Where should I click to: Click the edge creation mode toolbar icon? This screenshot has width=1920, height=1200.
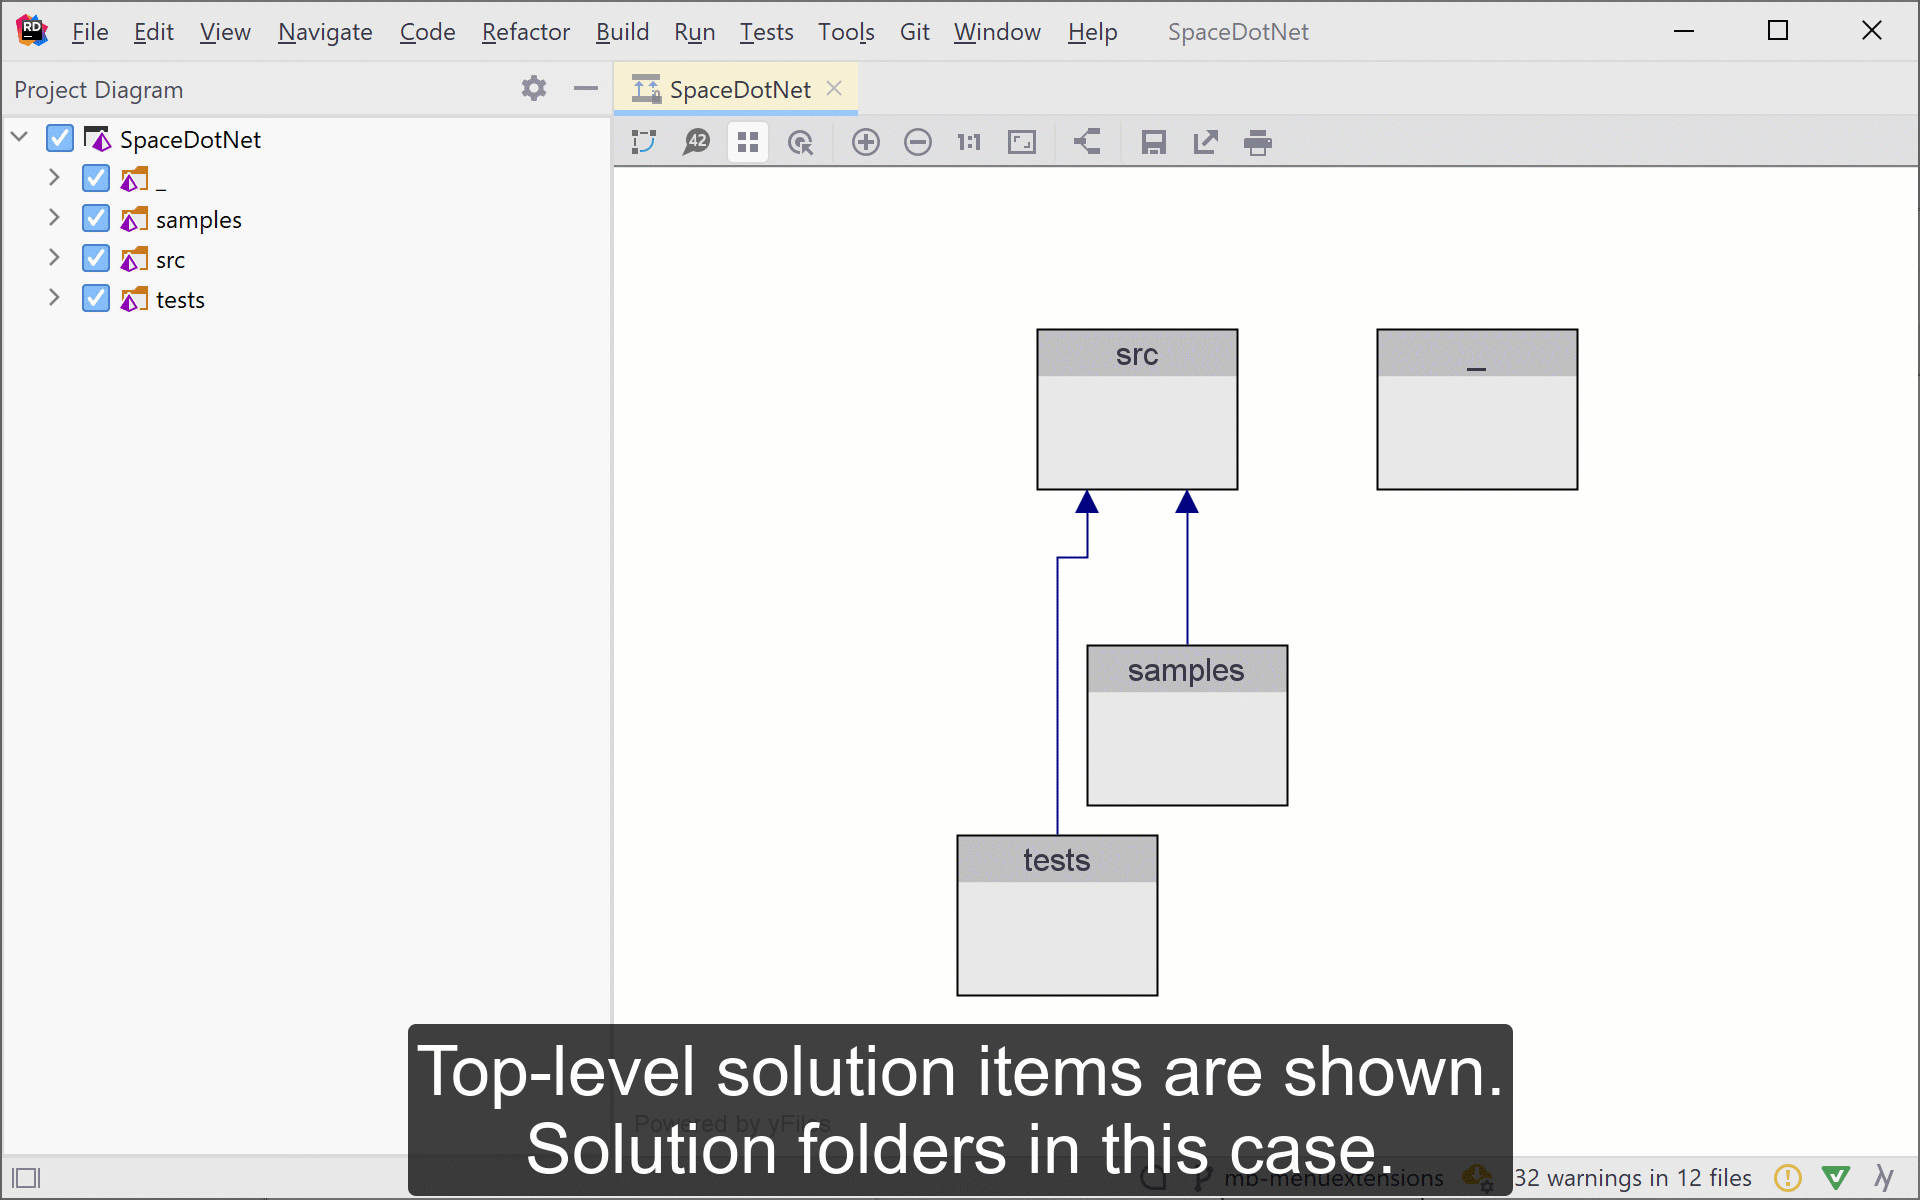pos(644,142)
